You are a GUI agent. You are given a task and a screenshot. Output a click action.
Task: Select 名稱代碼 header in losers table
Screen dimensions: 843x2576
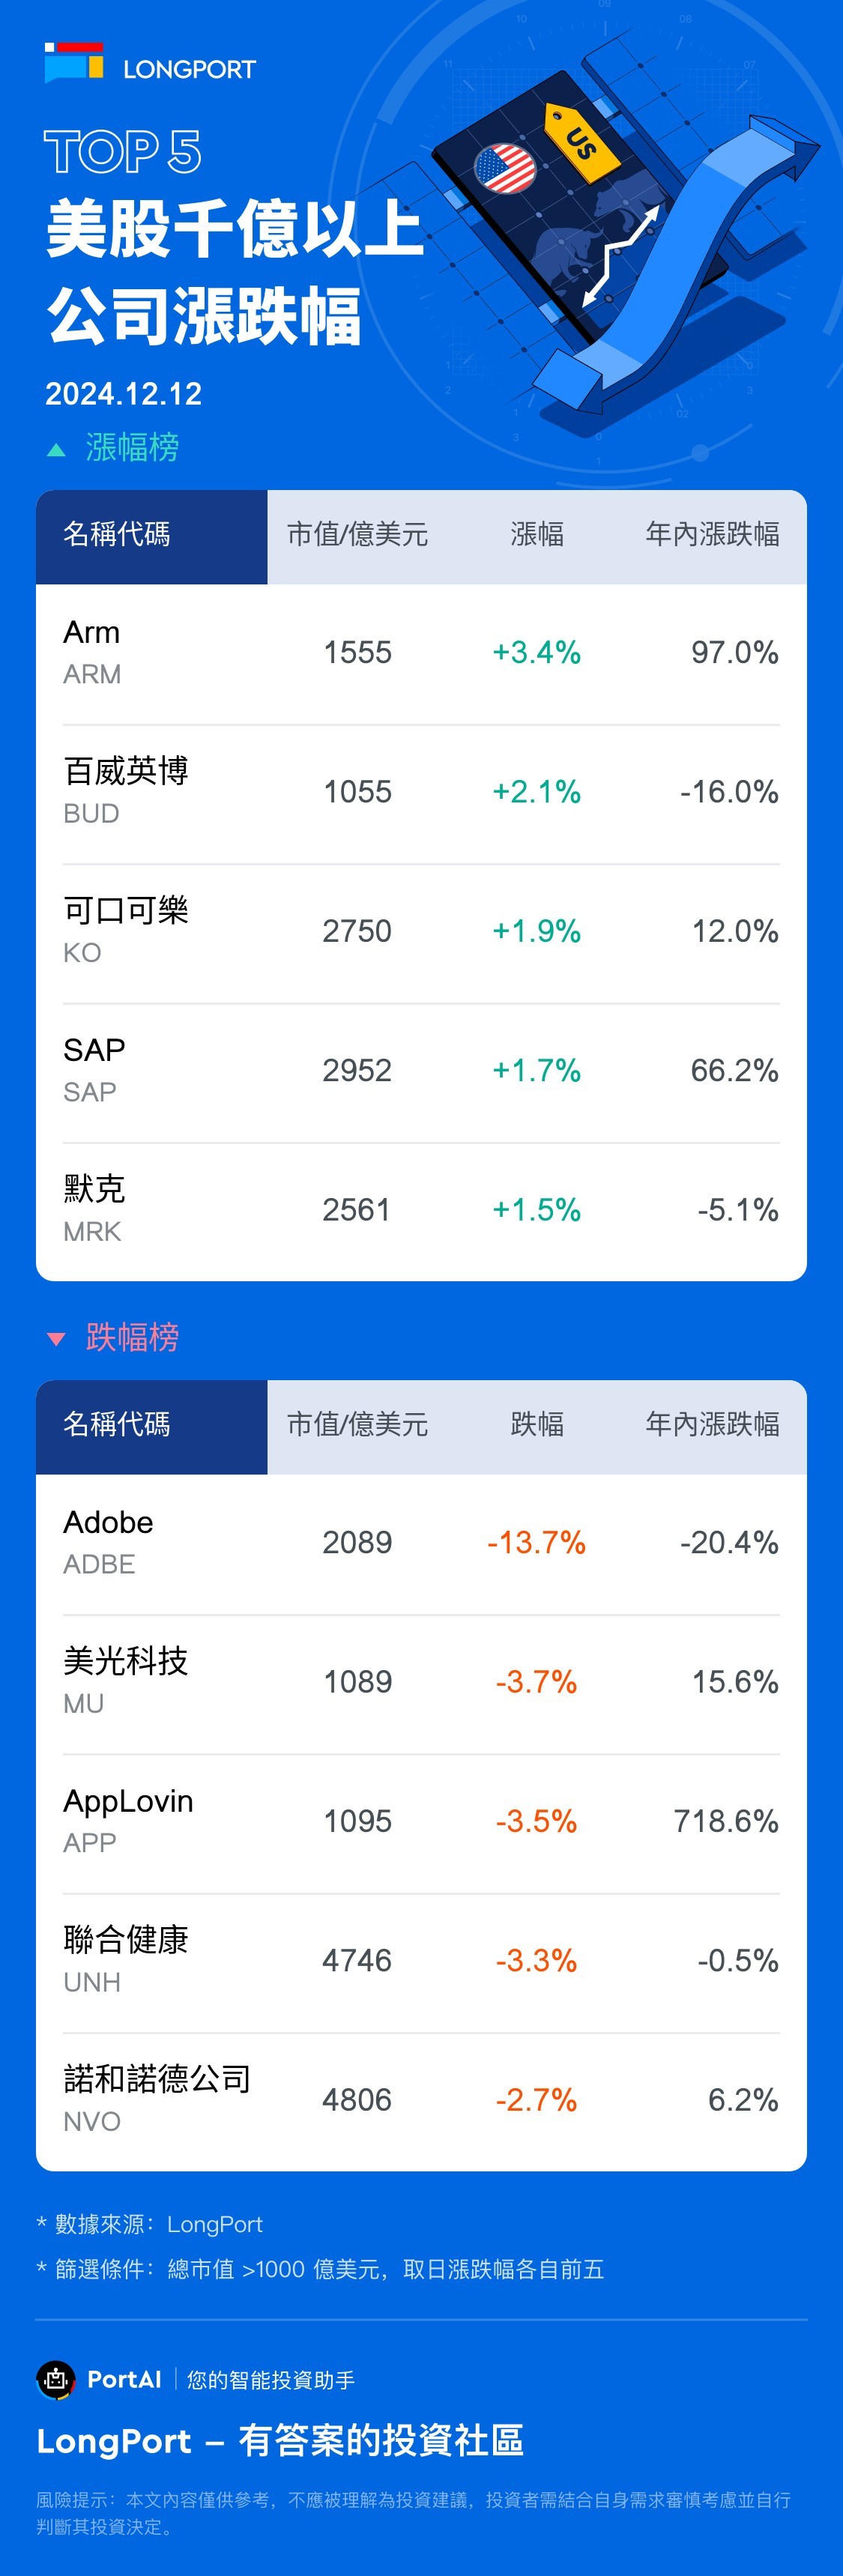pyautogui.click(x=117, y=1424)
